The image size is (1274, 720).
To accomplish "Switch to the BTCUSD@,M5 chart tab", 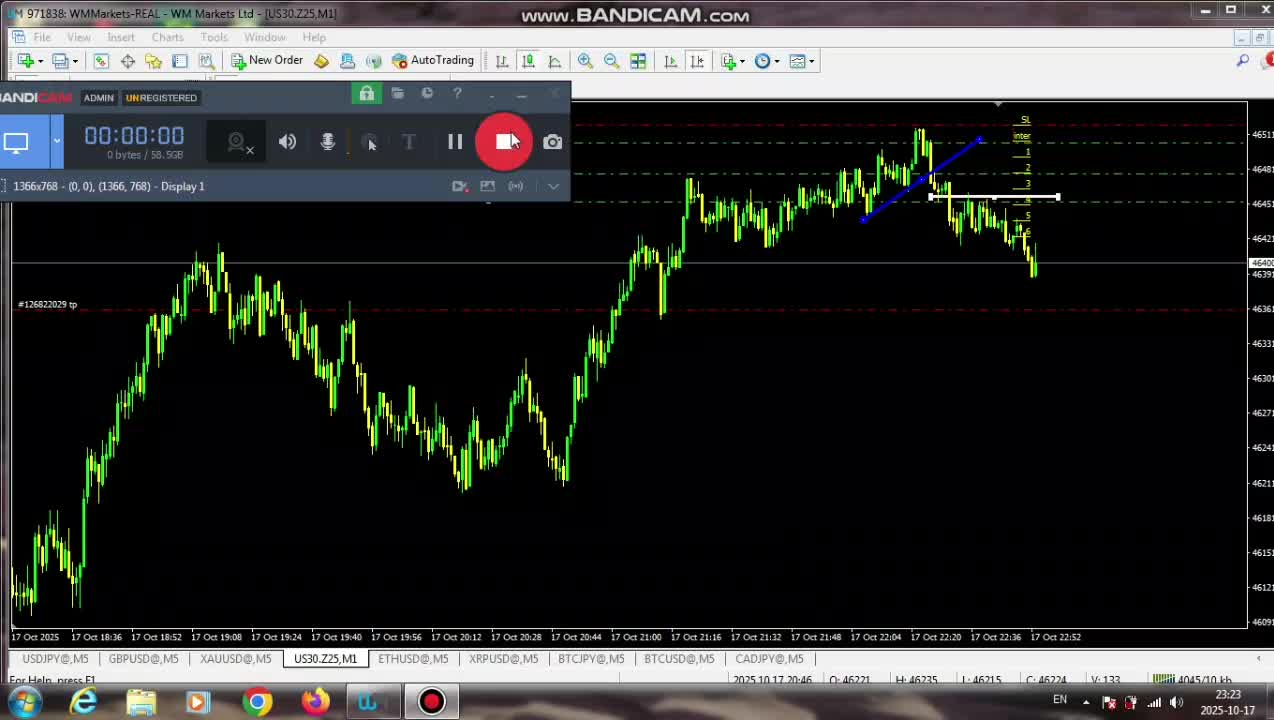I will 679,659.
